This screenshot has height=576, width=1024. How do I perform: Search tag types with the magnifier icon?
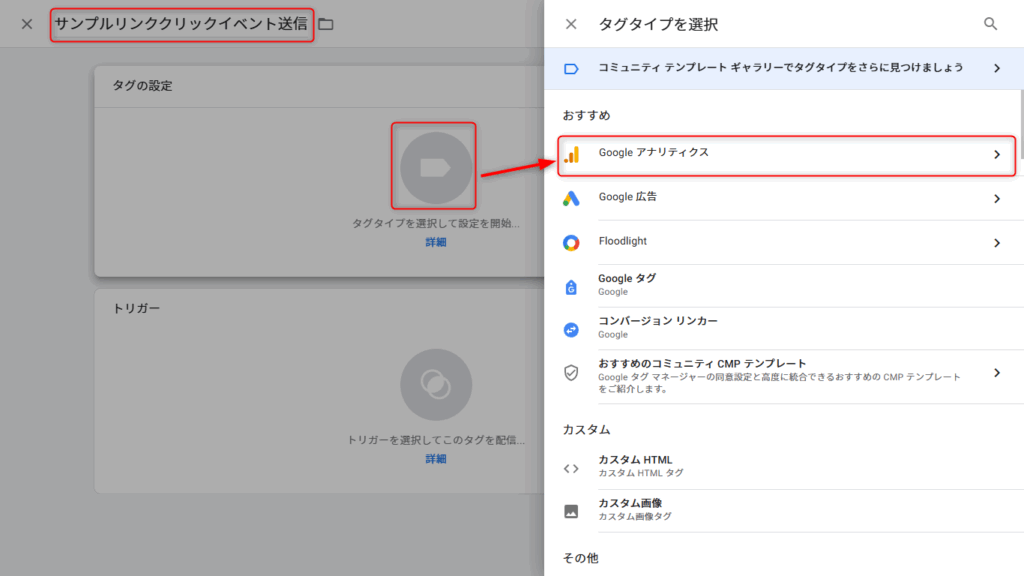coord(990,24)
